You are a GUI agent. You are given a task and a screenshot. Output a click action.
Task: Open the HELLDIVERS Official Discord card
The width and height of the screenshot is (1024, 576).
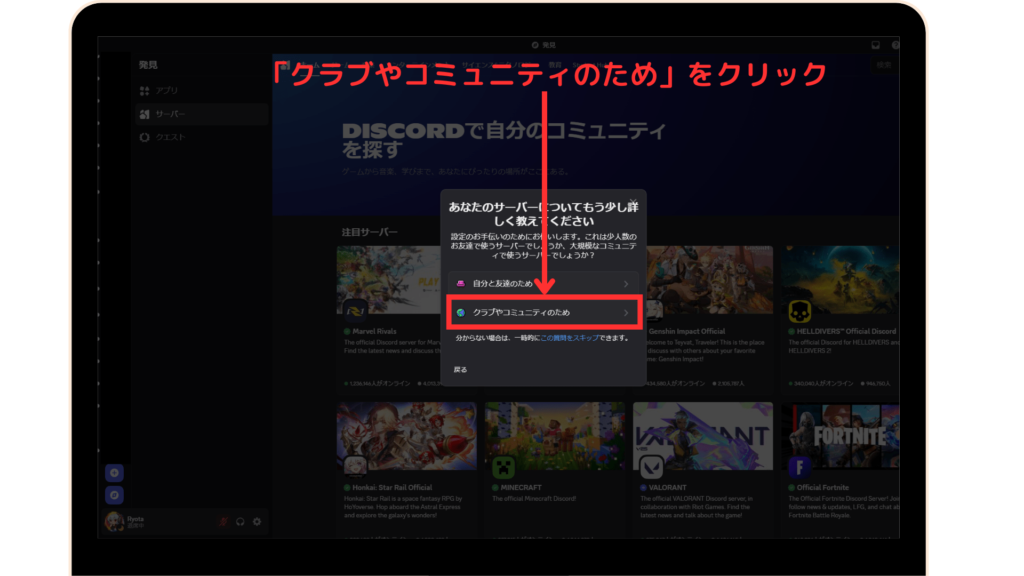click(841, 319)
